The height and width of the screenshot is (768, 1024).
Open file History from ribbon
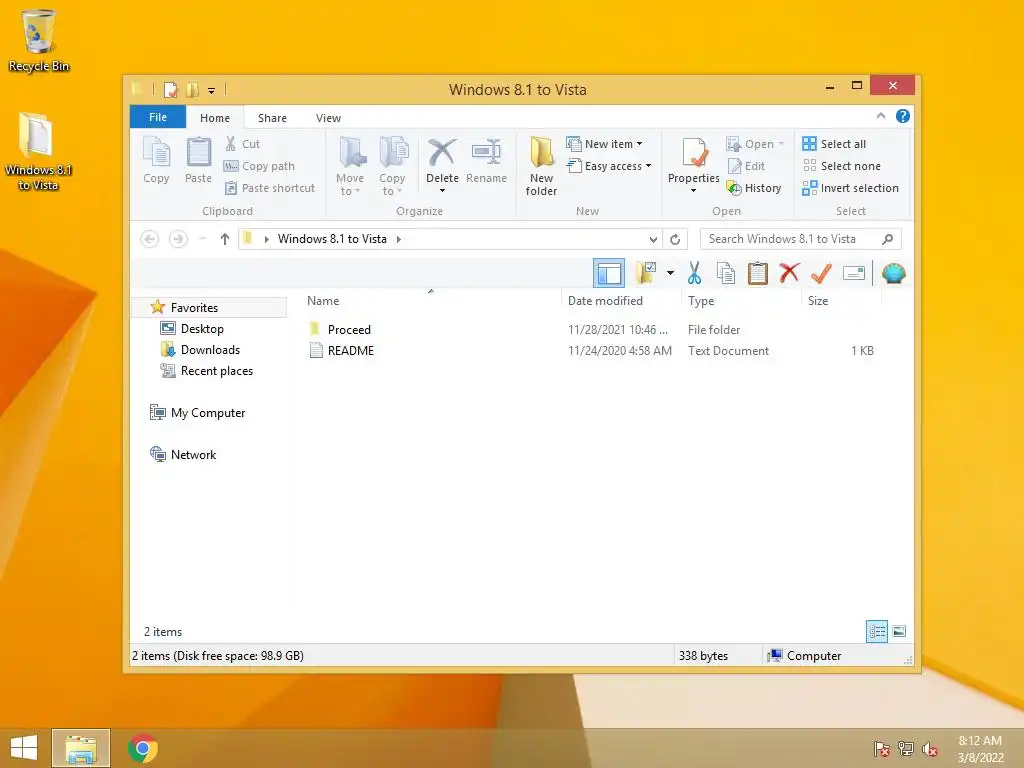click(754, 188)
